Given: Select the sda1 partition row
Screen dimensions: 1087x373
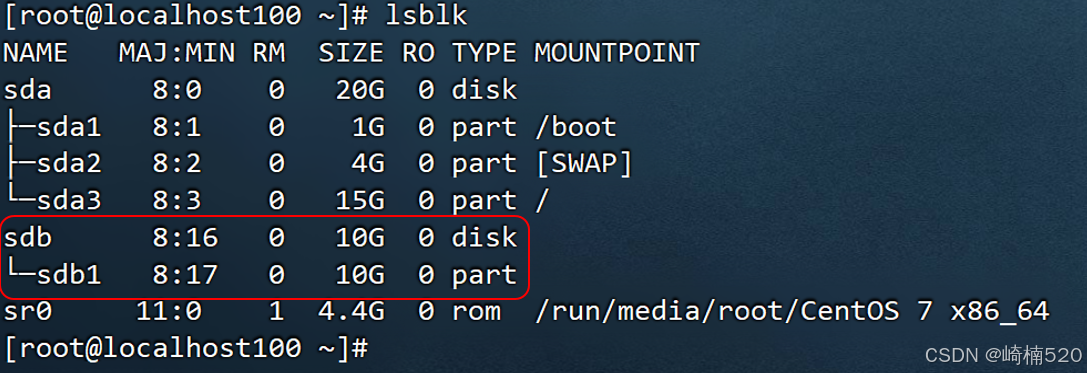Looking at the screenshot, I should [309, 127].
